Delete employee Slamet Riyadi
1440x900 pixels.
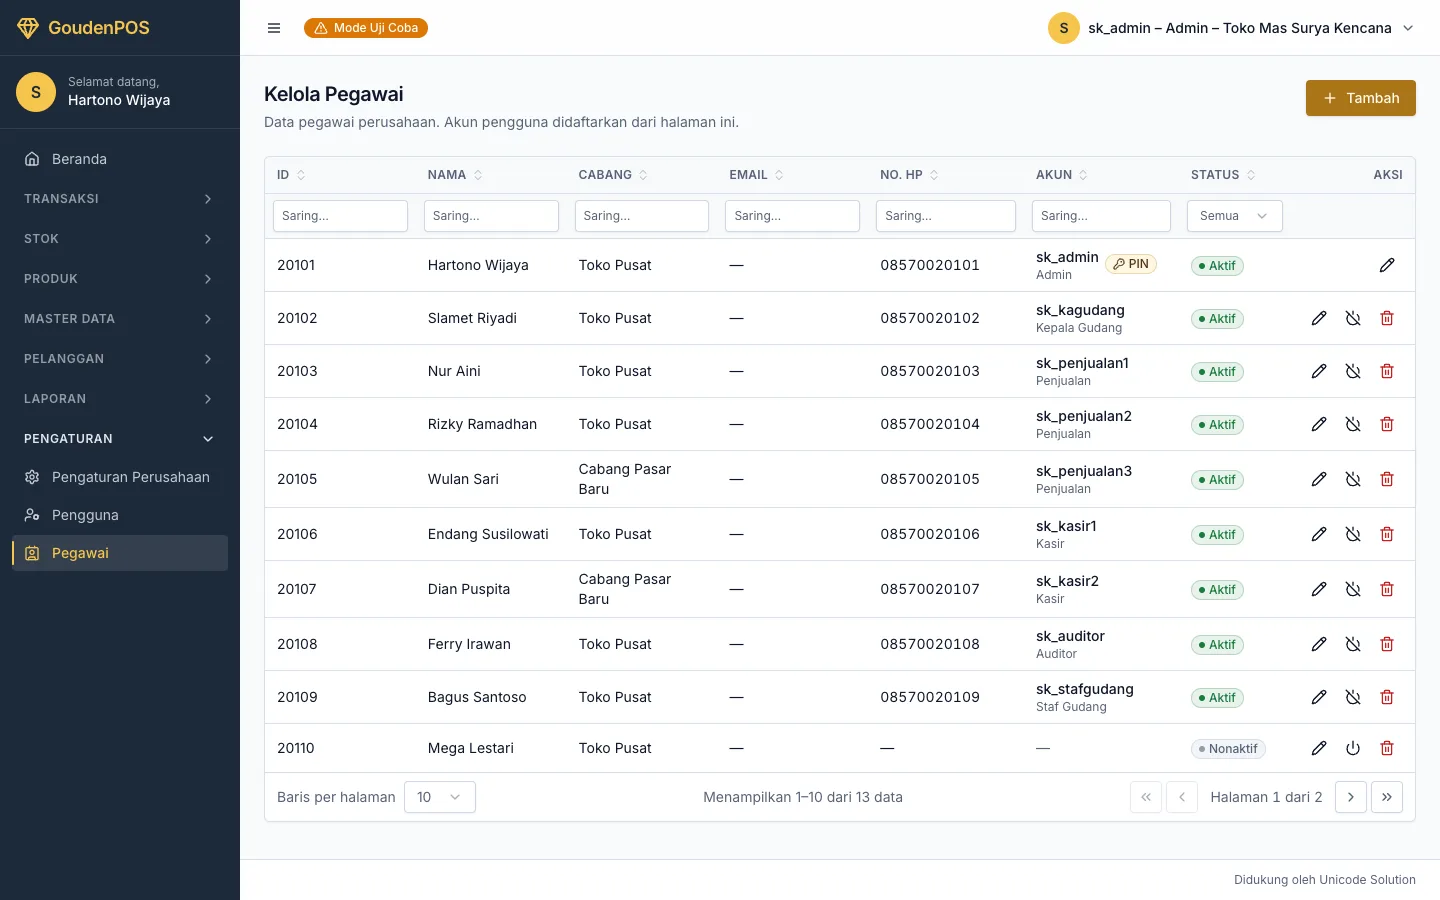click(x=1387, y=318)
